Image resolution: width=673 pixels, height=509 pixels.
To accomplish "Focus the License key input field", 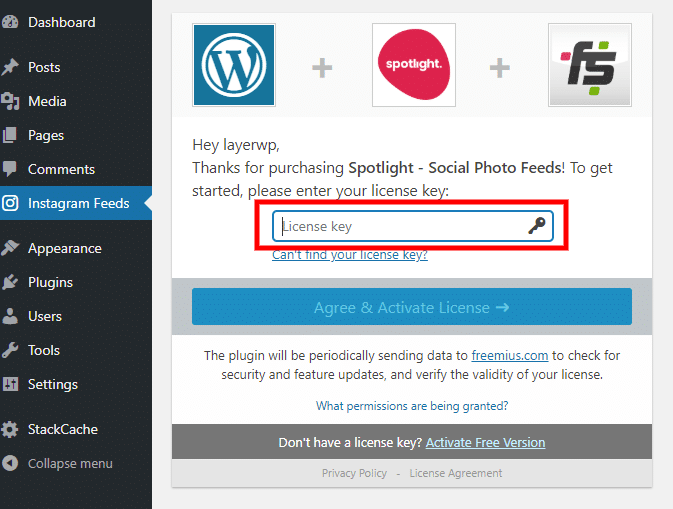I will coord(412,226).
